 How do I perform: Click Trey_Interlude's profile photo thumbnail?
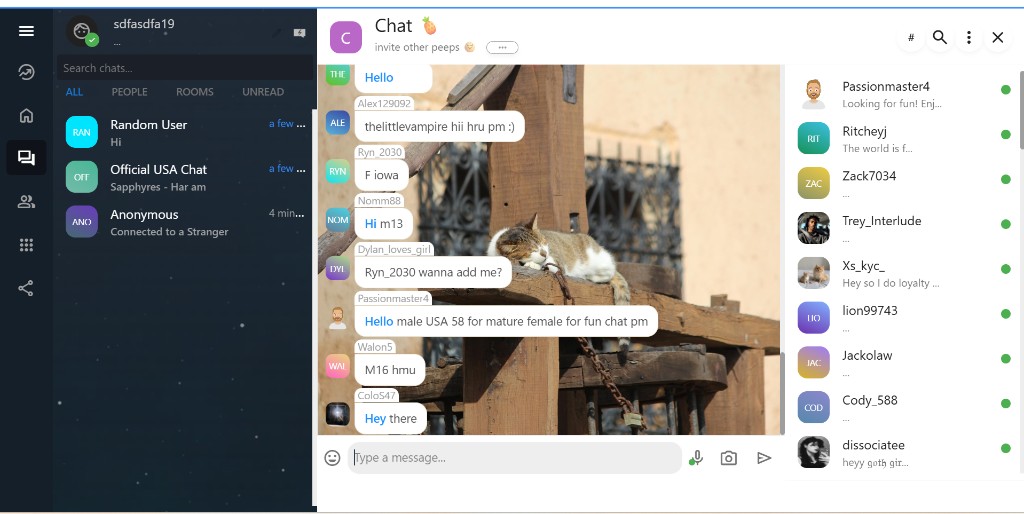pos(814,228)
